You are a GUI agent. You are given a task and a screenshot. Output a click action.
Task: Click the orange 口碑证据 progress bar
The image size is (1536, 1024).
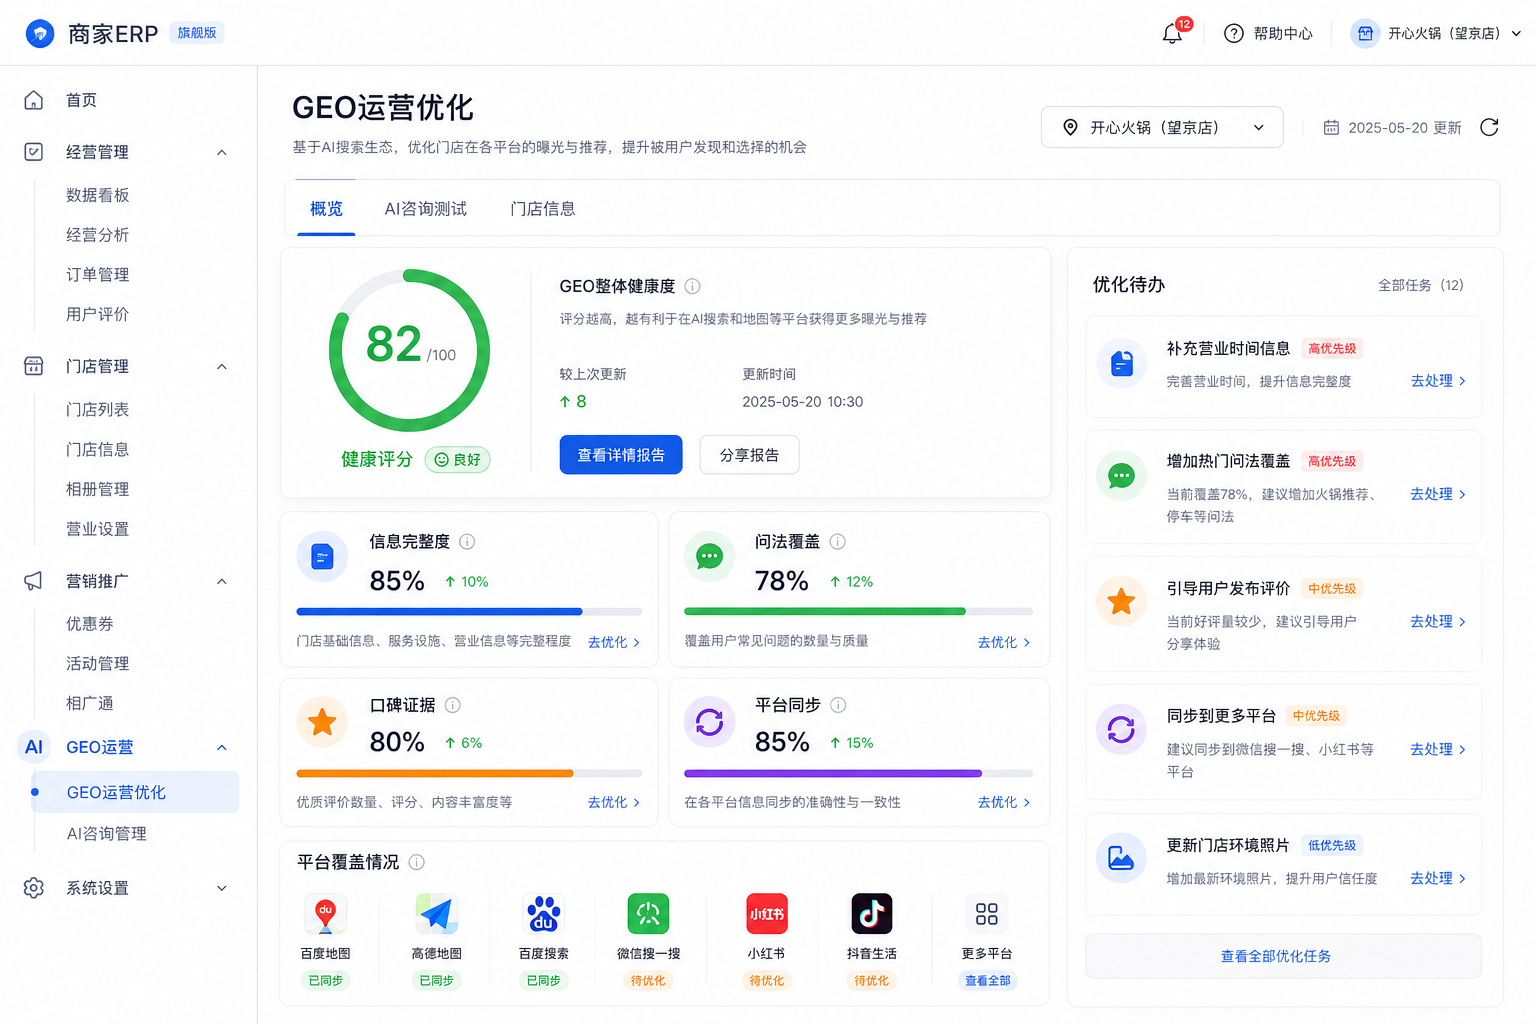[469, 773]
